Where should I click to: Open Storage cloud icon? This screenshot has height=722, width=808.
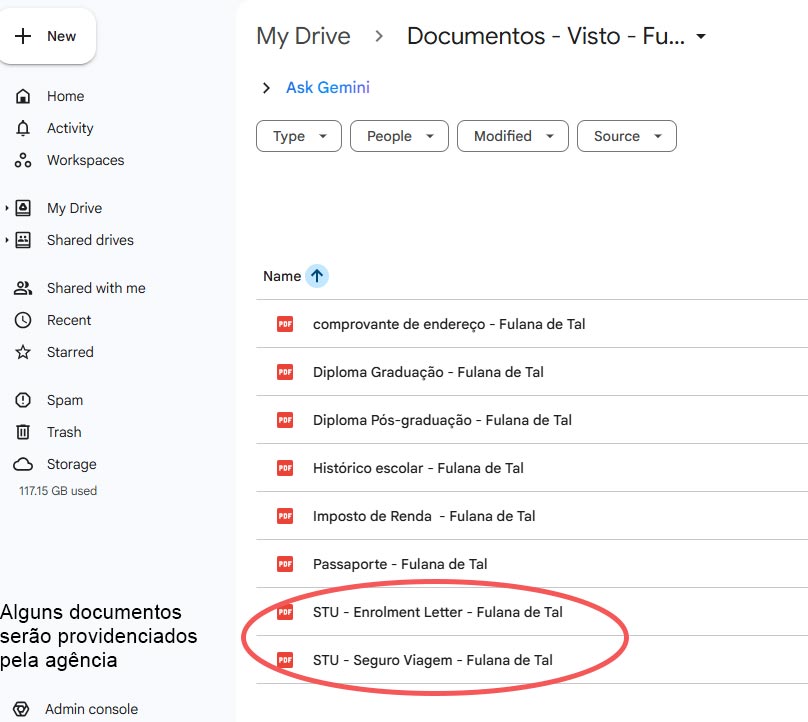tap(23, 464)
